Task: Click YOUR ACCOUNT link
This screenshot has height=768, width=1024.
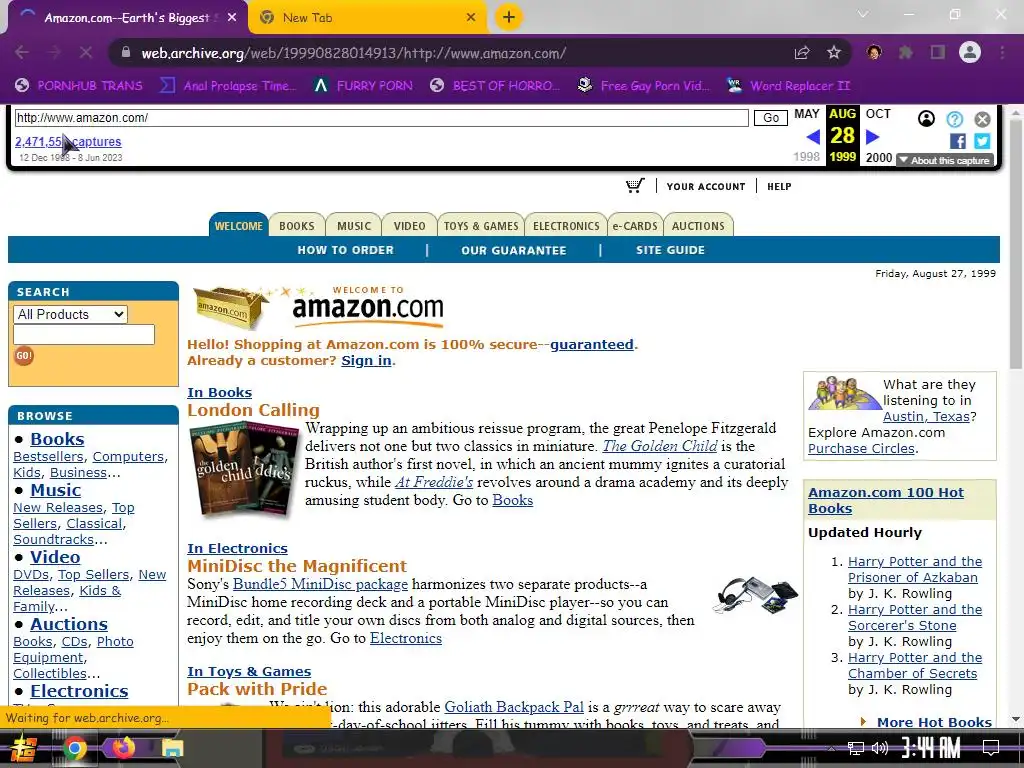Action: click(x=706, y=187)
